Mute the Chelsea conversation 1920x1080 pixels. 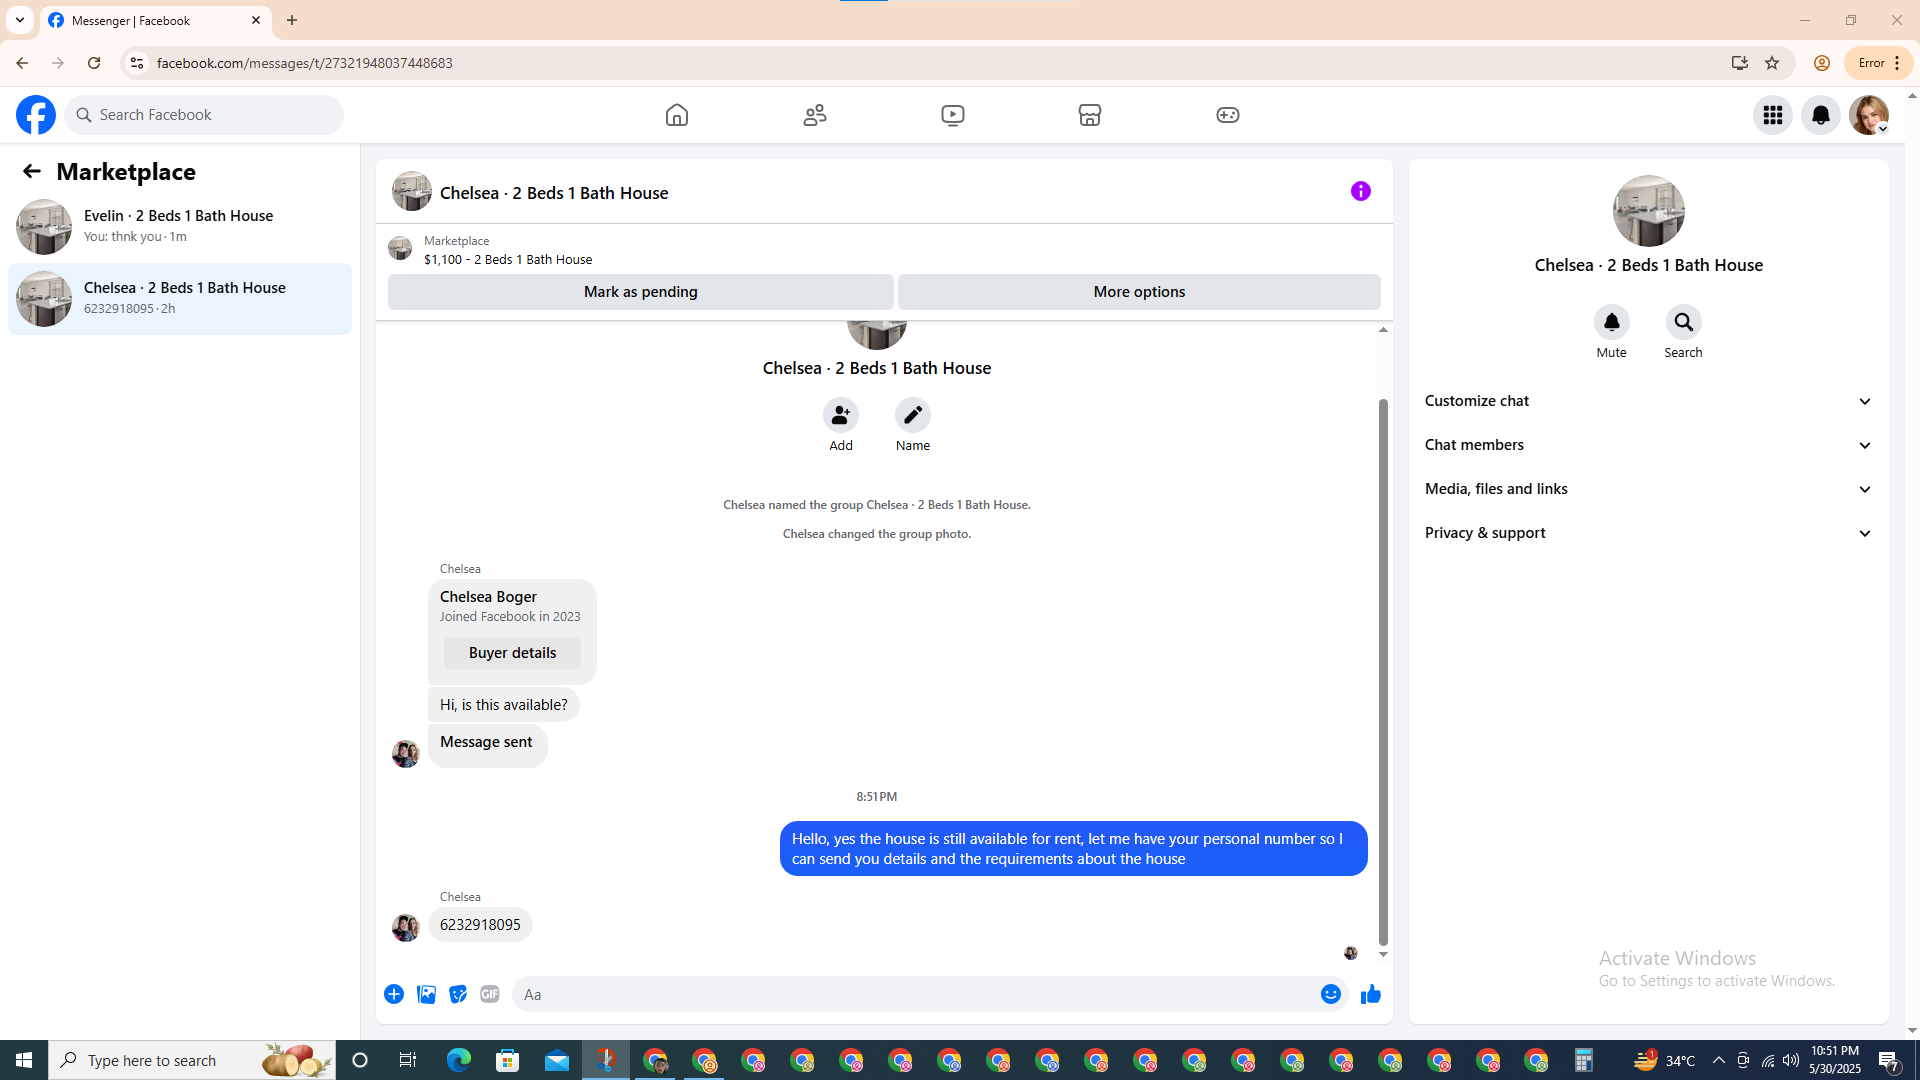(1612, 322)
